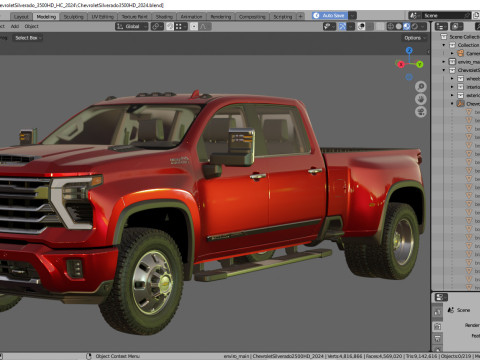Screen dimensions: 480x360
Task: Toggle Show Overlays in the viewport header
Action: (361, 26)
